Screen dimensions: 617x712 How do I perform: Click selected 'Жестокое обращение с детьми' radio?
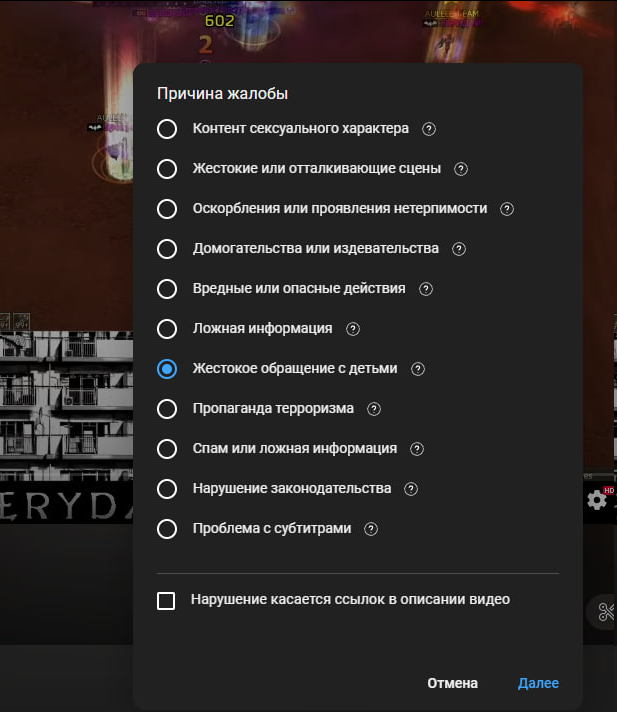pos(167,369)
